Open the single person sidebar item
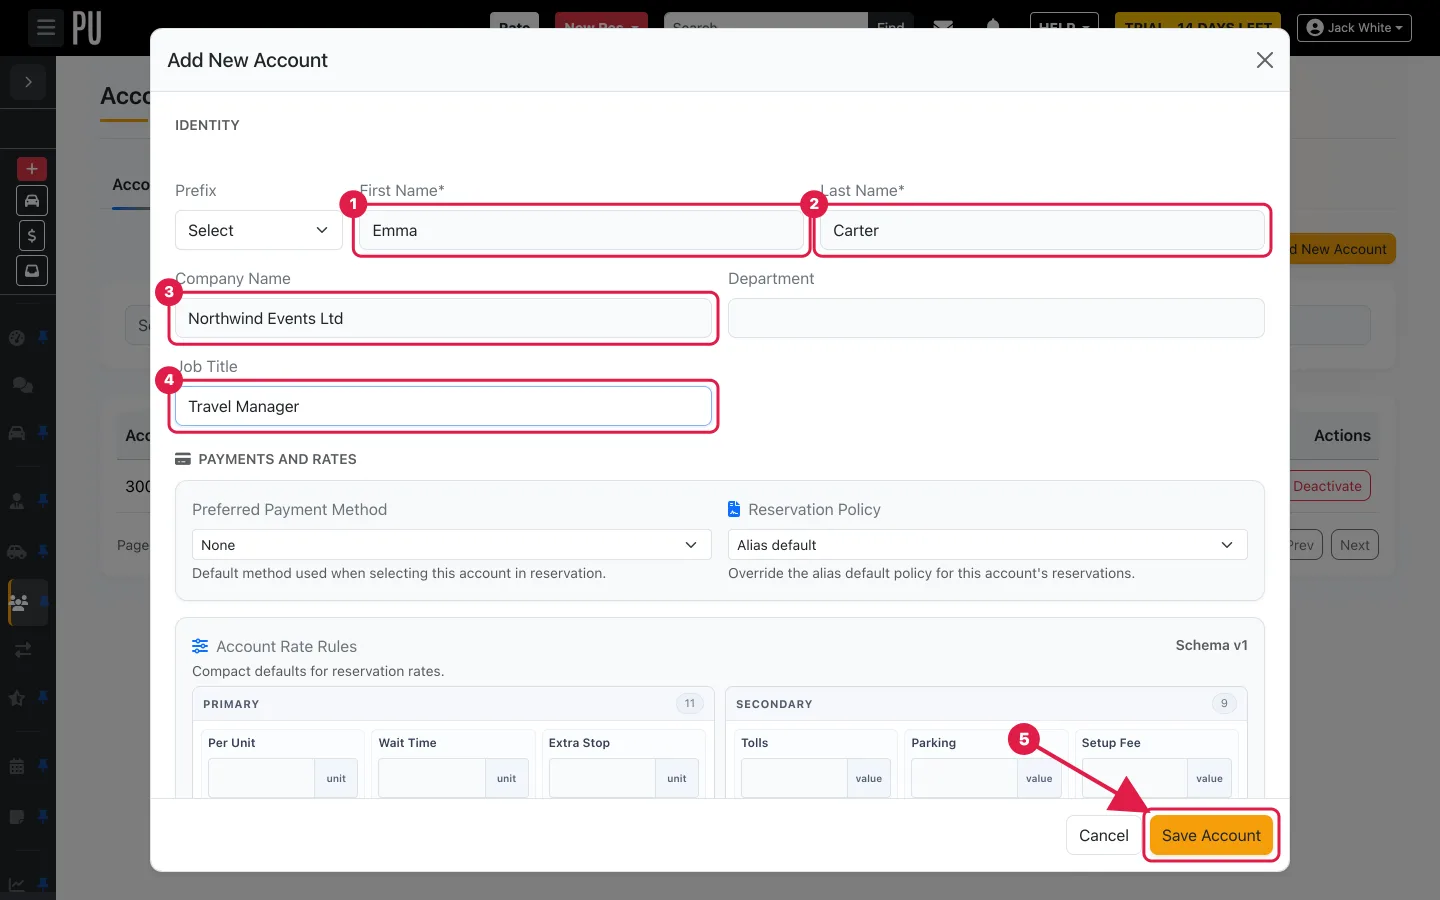This screenshot has width=1440, height=900. coord(17,501)
